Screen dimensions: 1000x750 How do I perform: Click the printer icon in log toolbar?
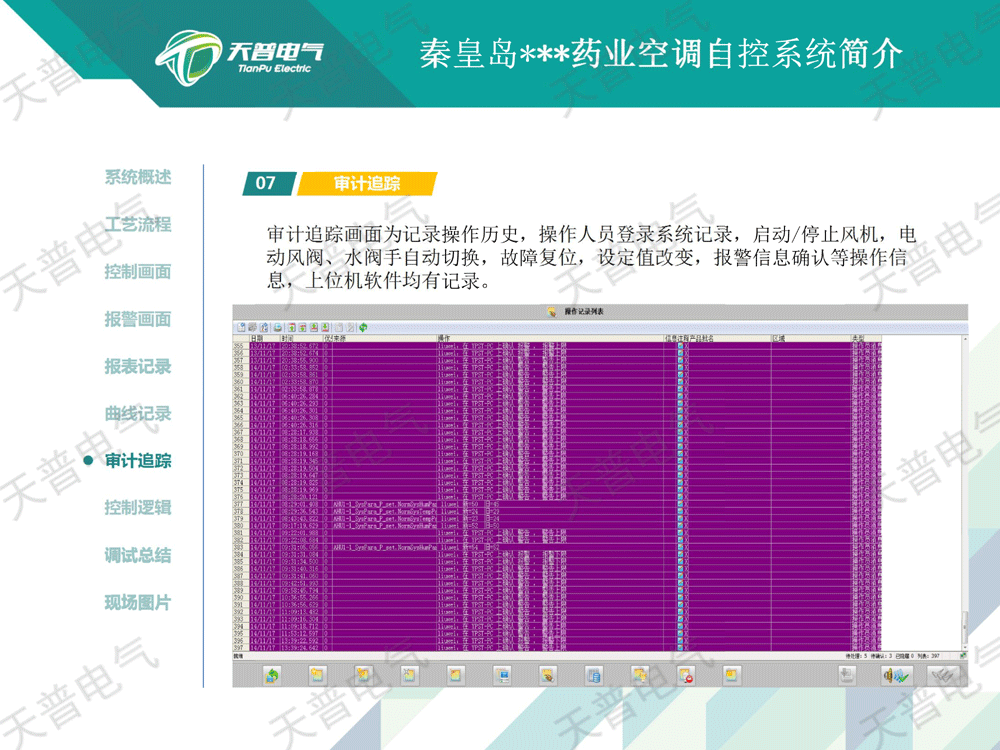(x=278, y=327)
